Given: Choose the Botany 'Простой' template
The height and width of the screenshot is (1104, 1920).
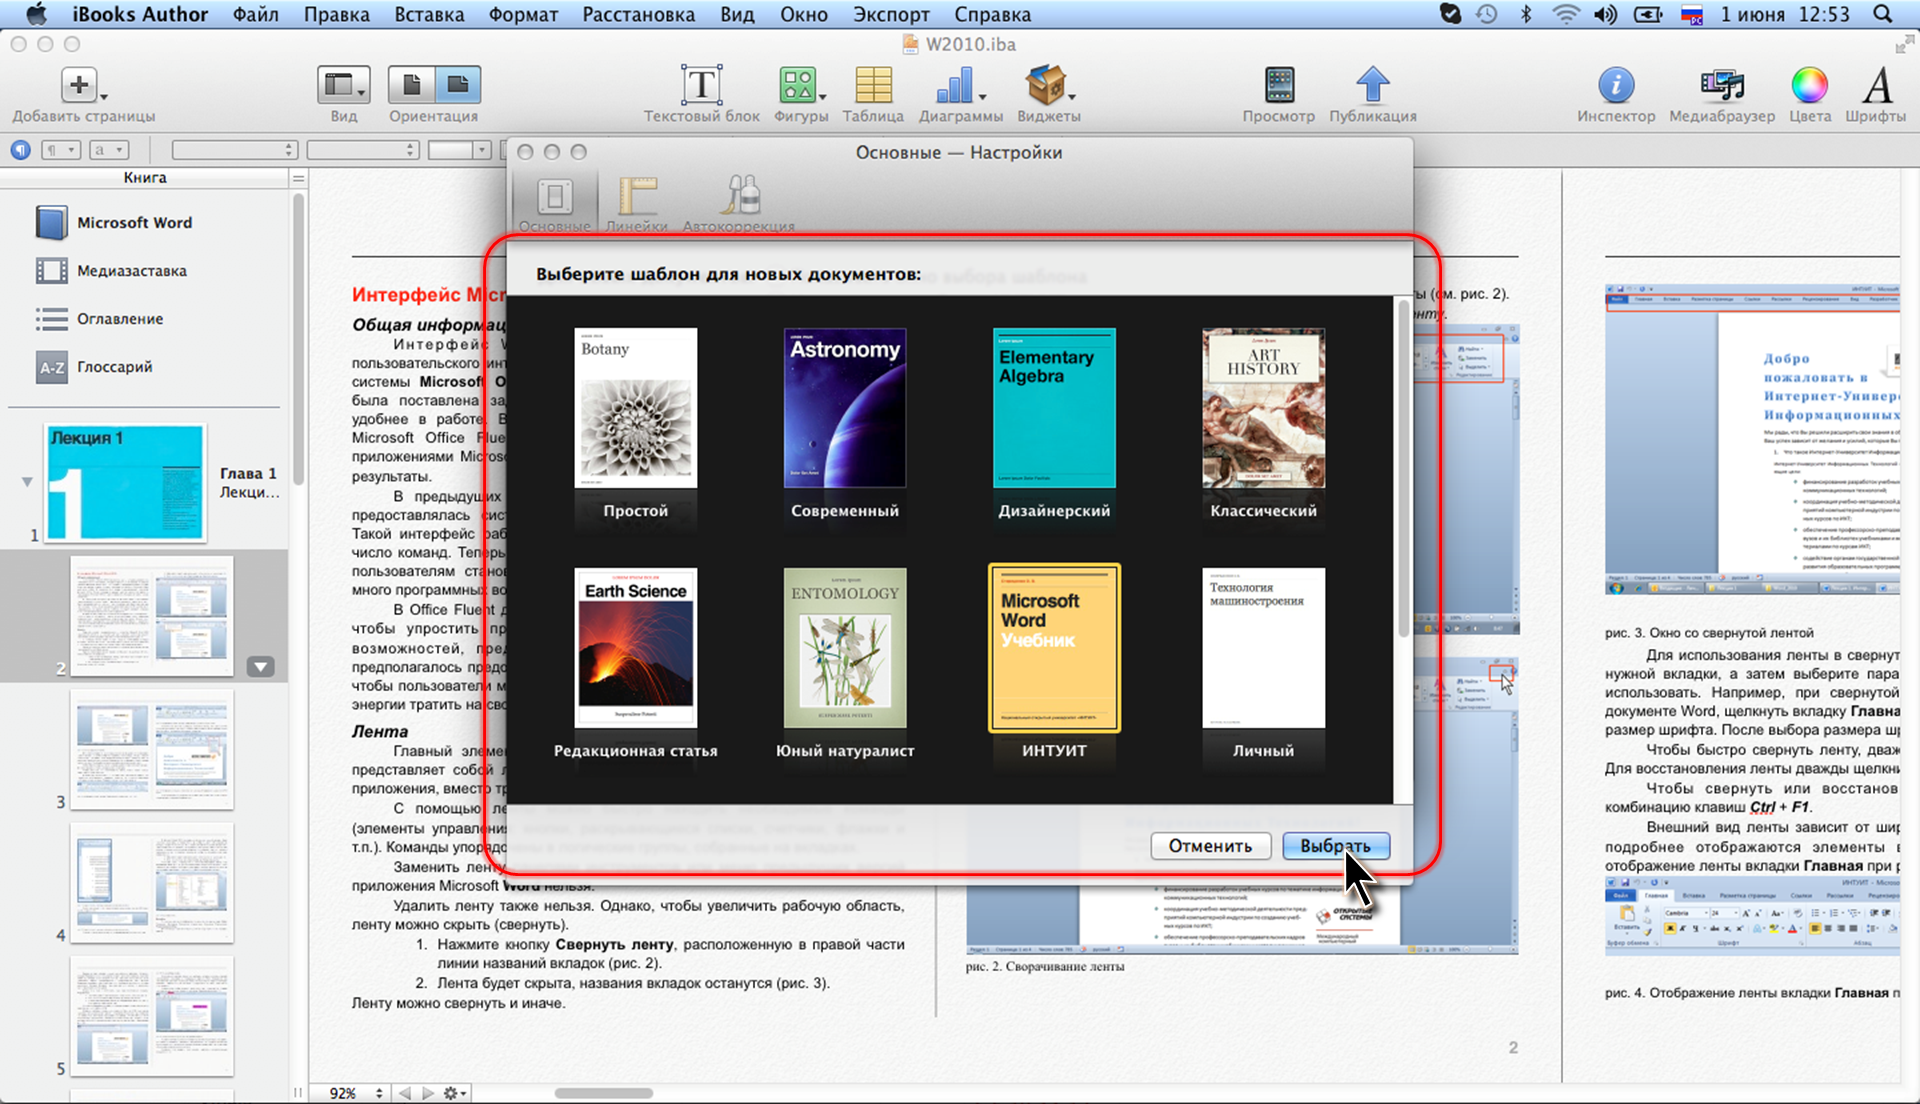Looking at the screenshot, I should (635, 407).
